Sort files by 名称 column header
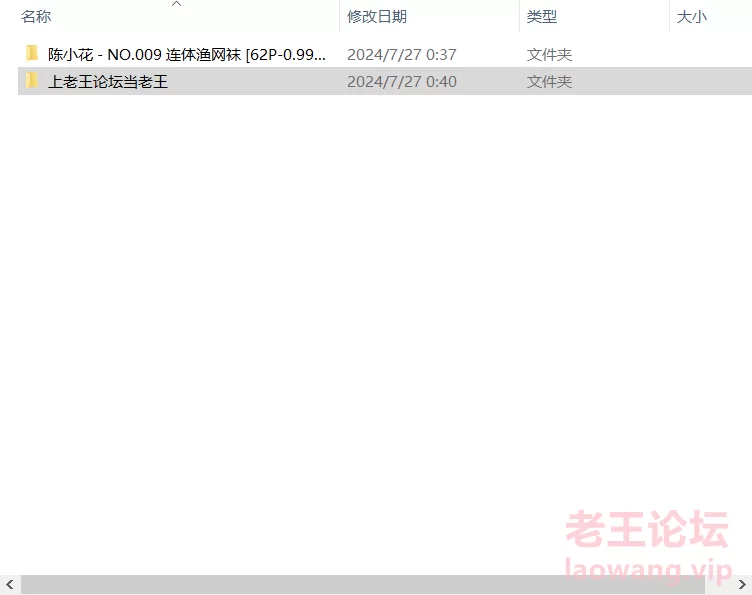This screenshot has width=752, height=595. click(36, 17)
